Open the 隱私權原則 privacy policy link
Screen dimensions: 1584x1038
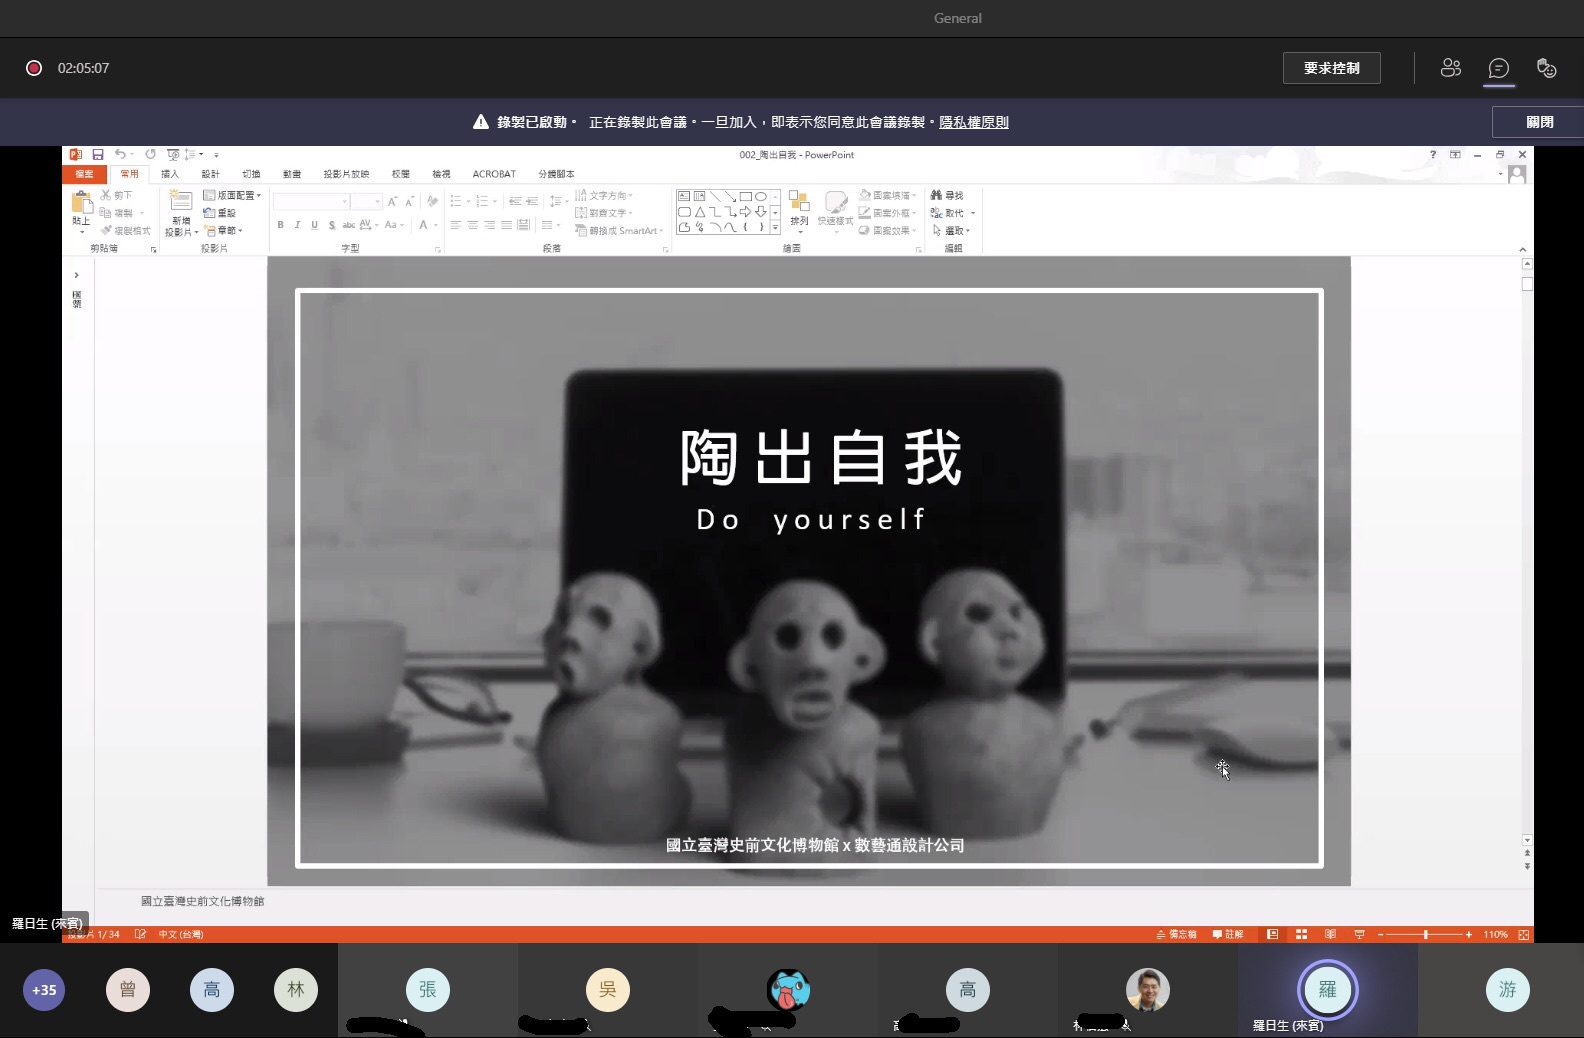(x=973, y=122)
